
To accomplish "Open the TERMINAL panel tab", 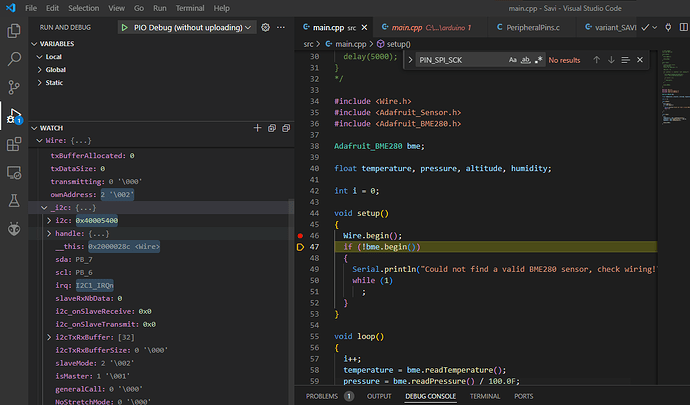I will point(485,396).
